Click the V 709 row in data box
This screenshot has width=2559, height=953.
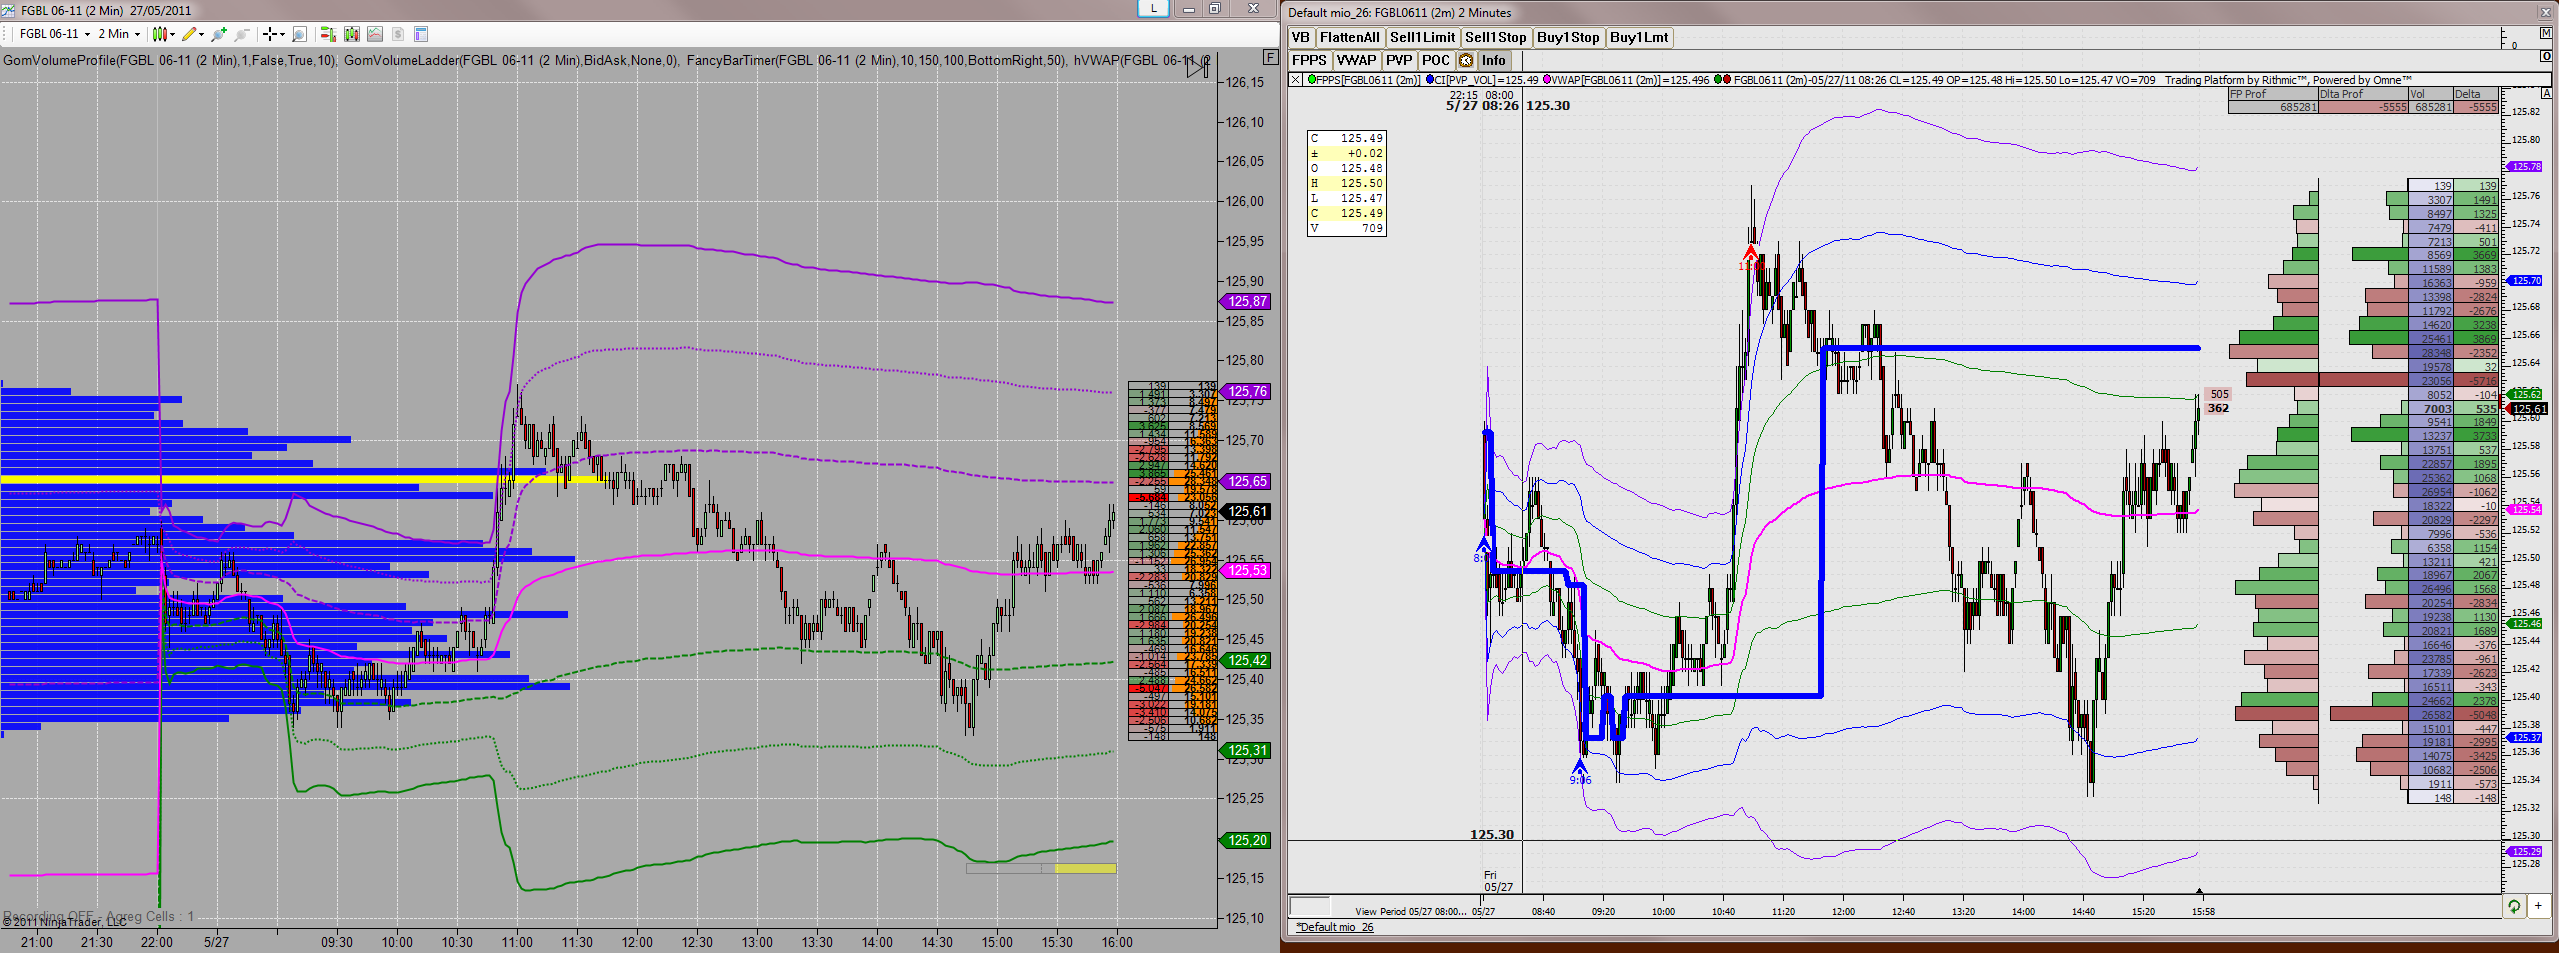click(x=1346, y=228)
